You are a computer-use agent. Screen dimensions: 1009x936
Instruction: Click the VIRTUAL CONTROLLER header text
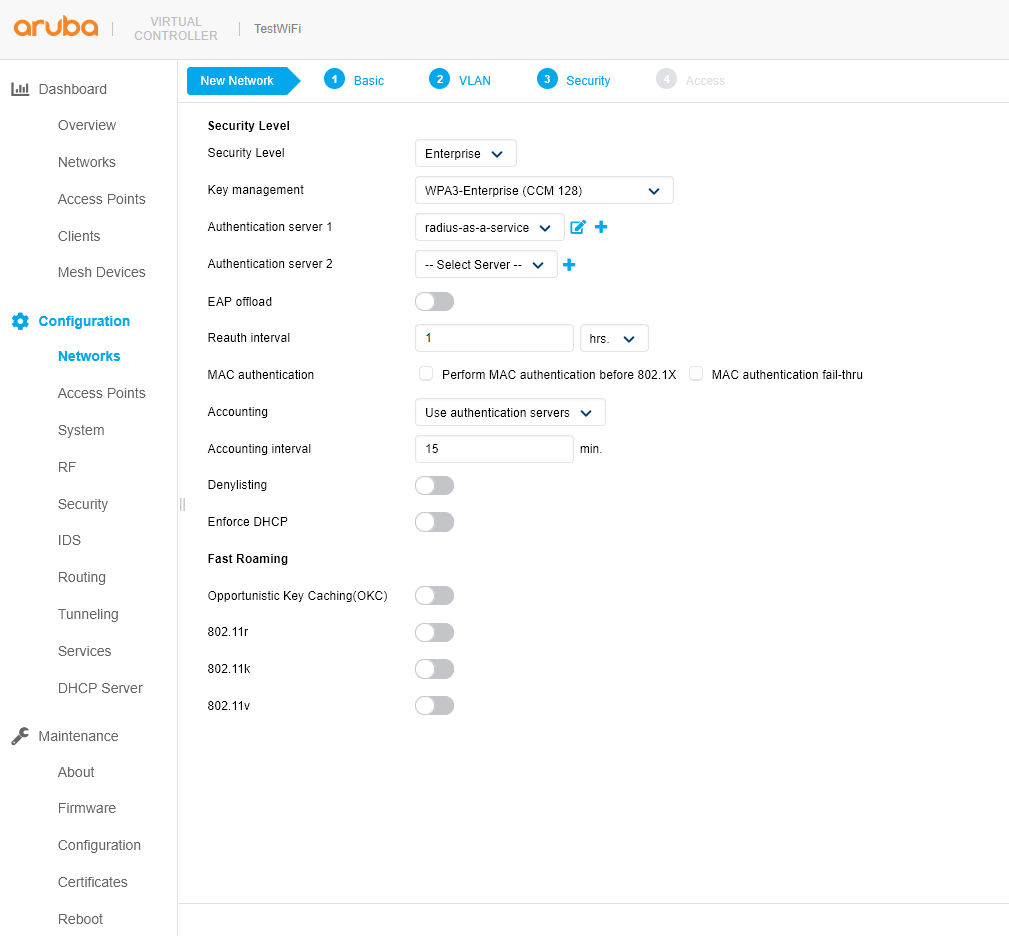coord(176,28)
